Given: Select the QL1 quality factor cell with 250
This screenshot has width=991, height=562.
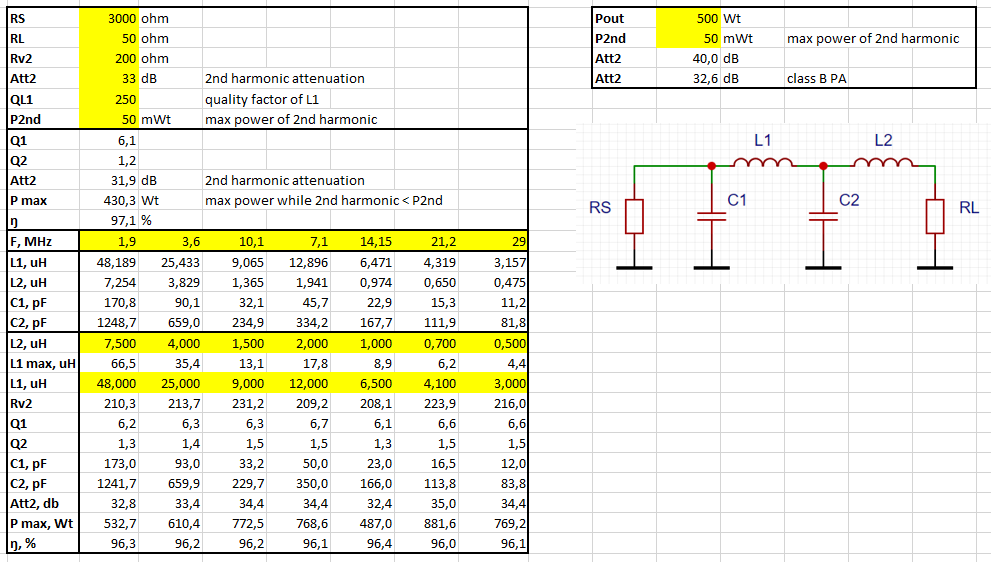Looking at the screenshot, I should click(x=107, y=99).
